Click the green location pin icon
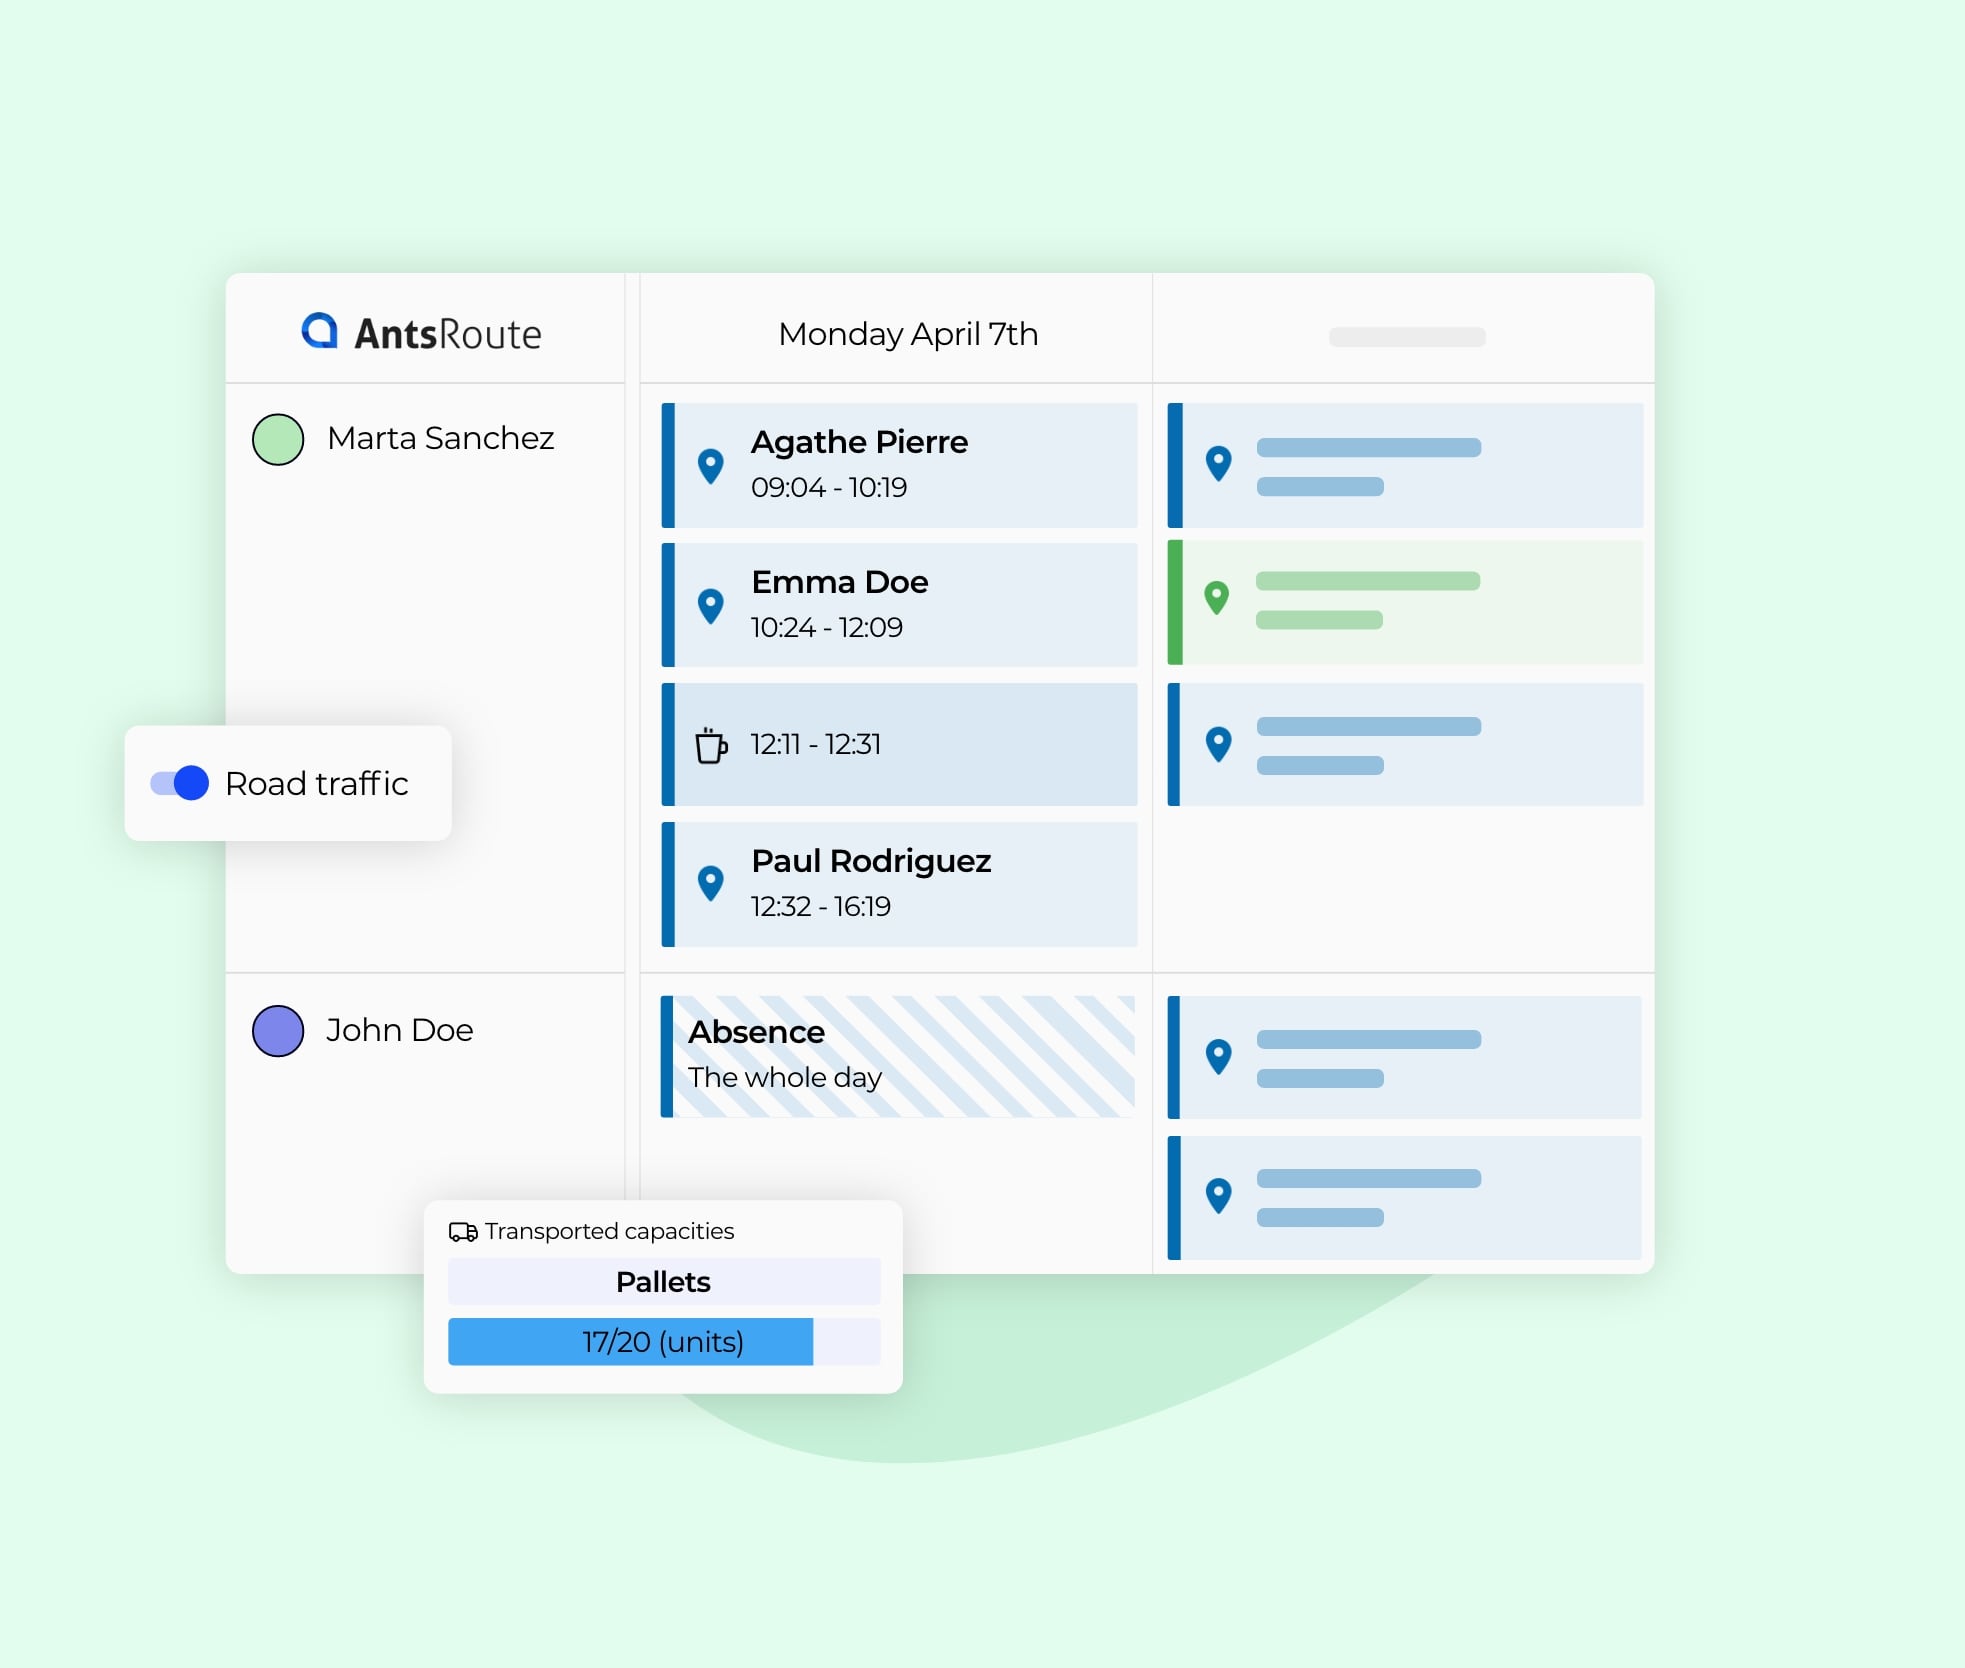This screenshot has width=1965, height=1668. click(1216, 597)
